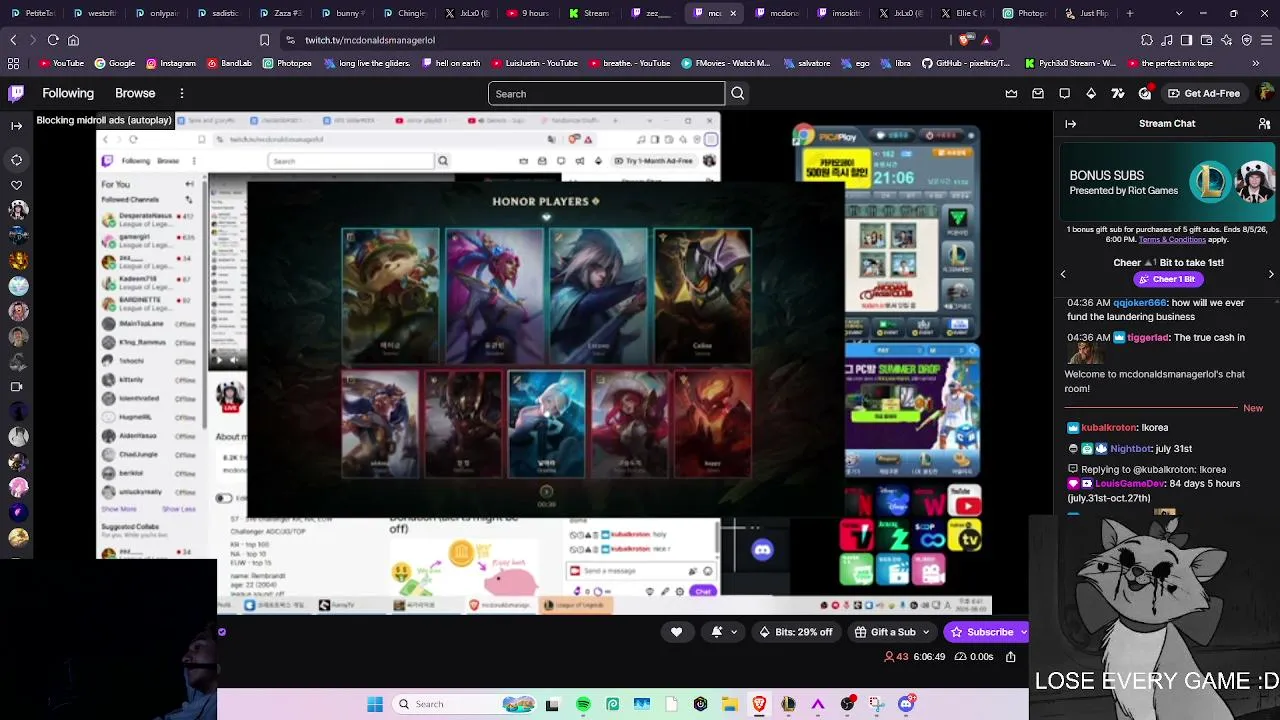The image size is (1280, 720).
Task: Go to next chat banner with right arrow
Action: [x=1271, y=274]
